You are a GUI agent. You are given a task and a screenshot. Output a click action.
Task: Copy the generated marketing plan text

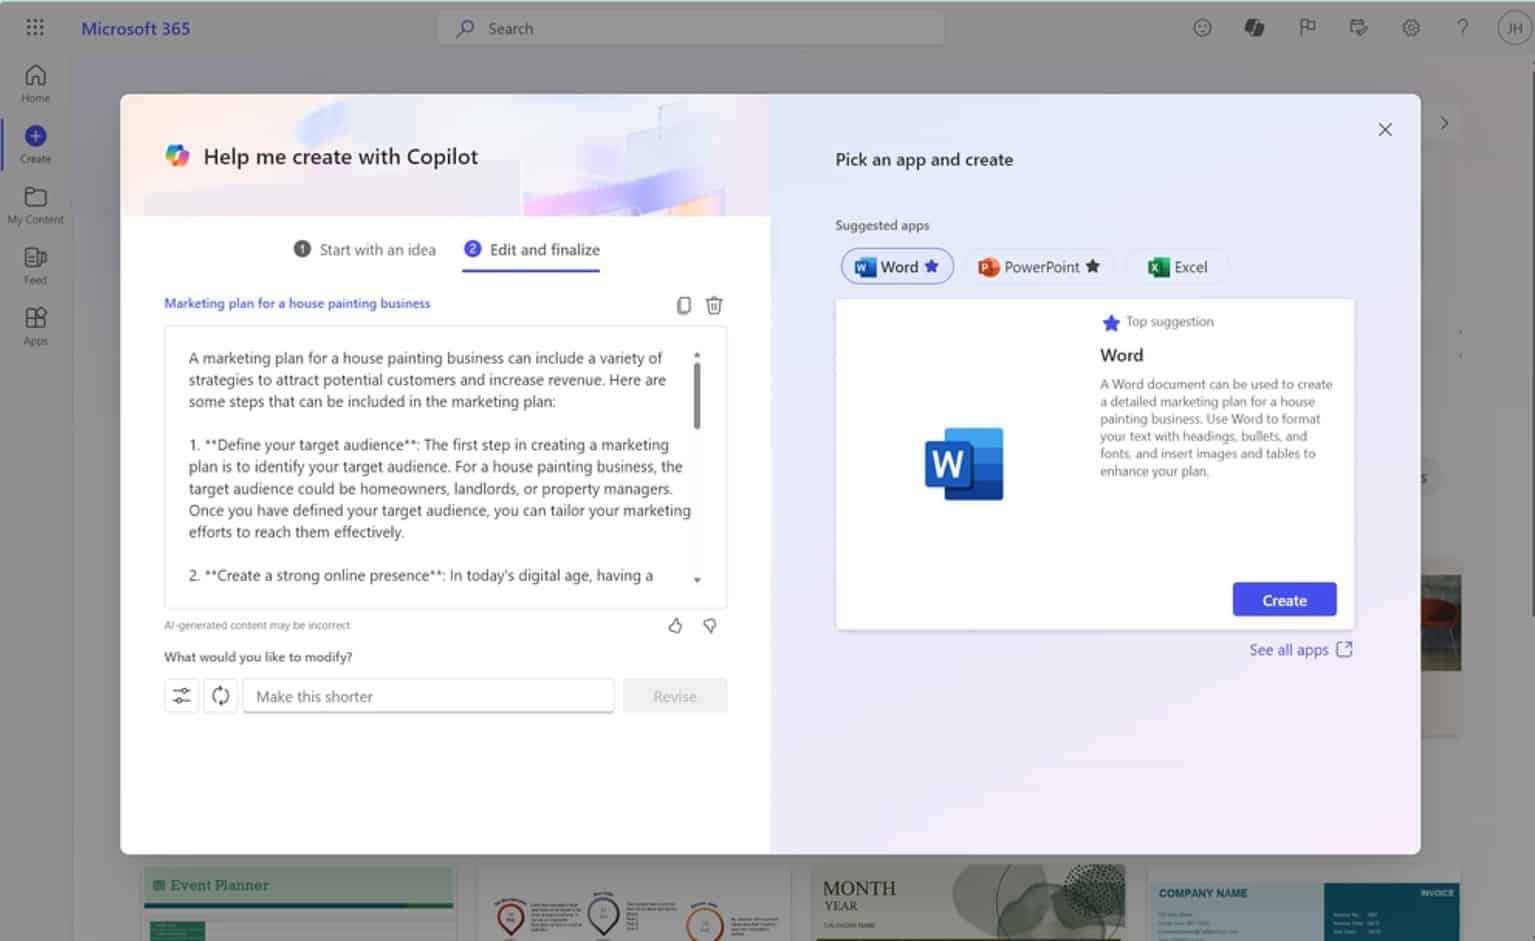tap(683, 305)
